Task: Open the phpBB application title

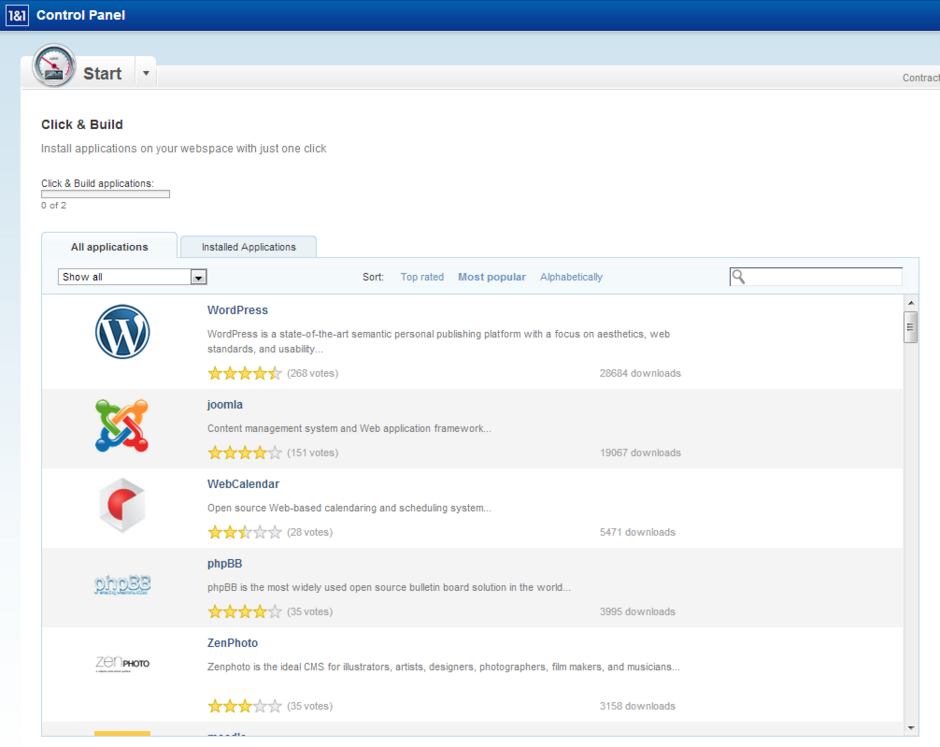Action: [224, 564]
